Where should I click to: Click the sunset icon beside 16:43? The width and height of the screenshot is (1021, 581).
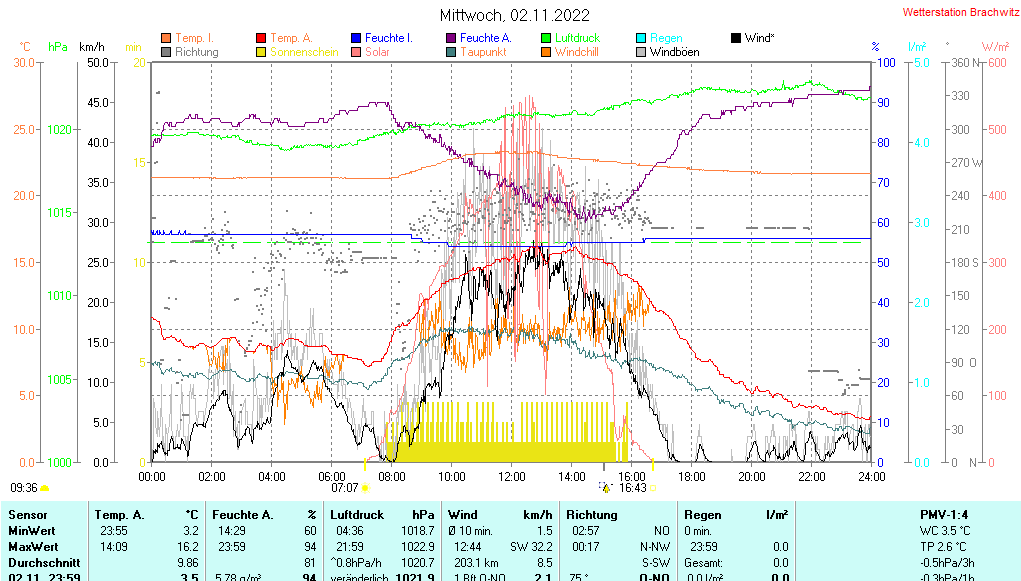tap(607, 488)
